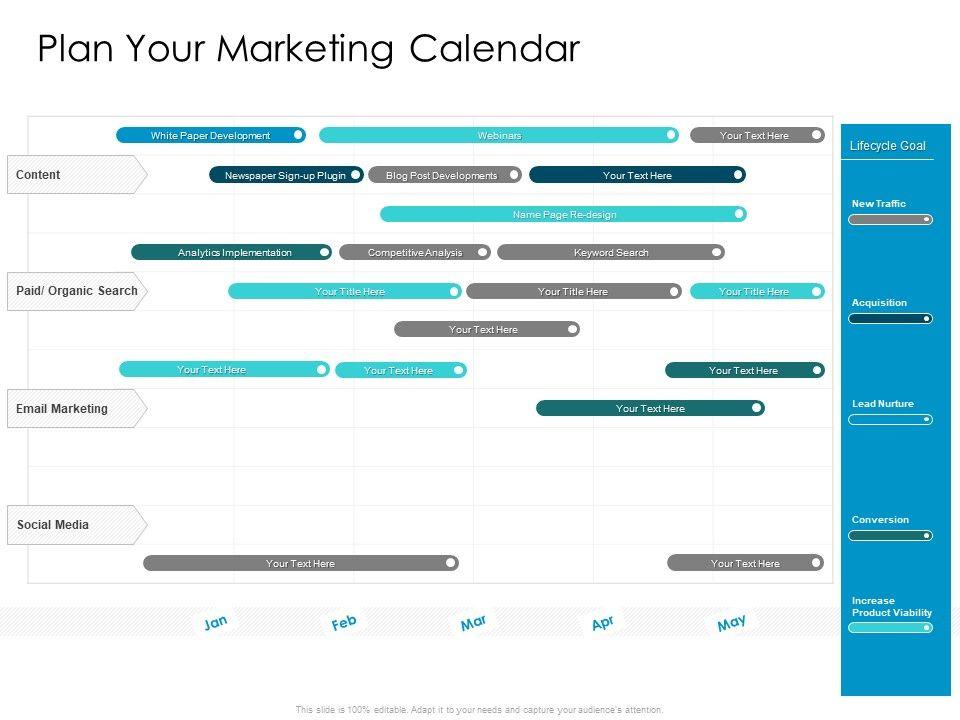The image size is (960, 720).
Task: Click the White Paper Development bar
Action: (x=210, y=135)
